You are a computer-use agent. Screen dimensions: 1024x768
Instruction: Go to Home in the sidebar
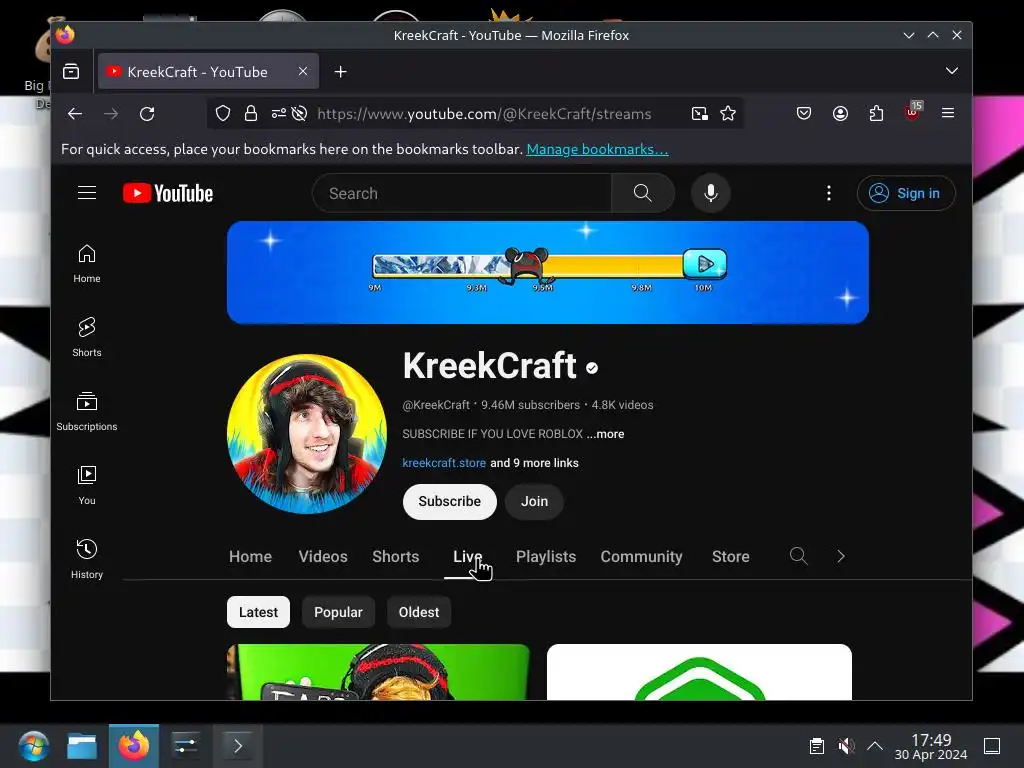87,263
